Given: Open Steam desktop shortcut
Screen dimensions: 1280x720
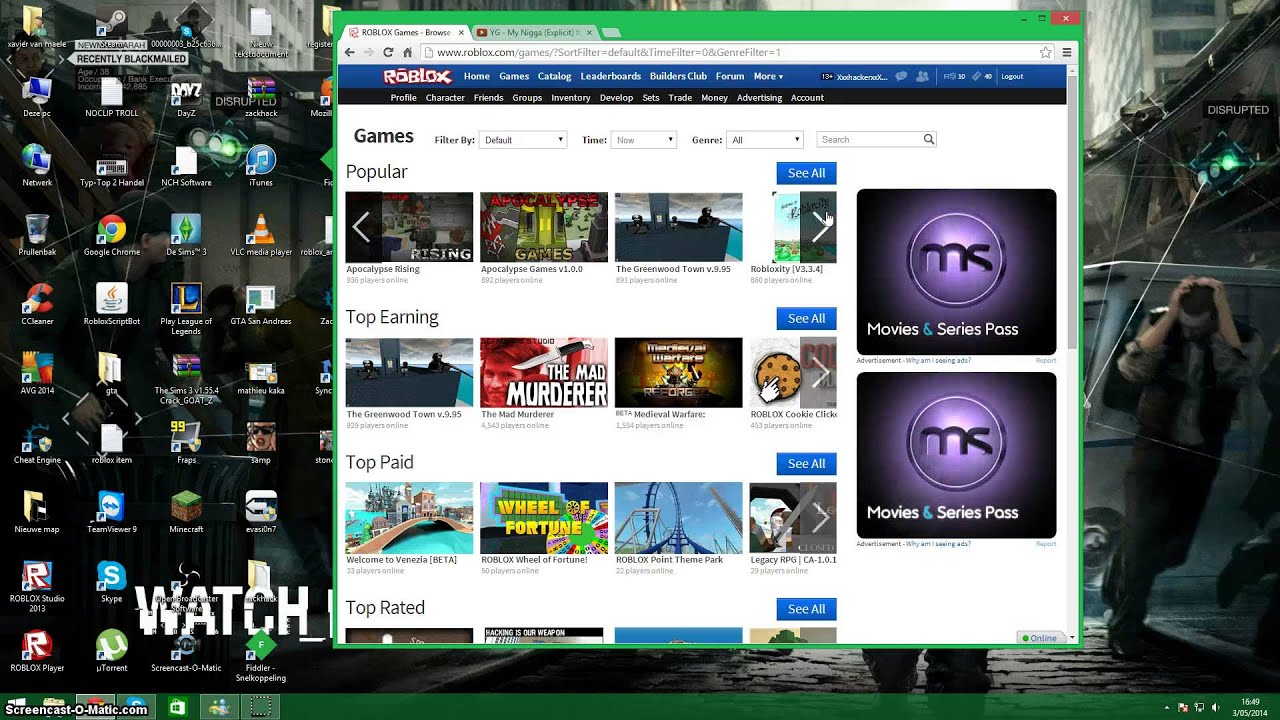Looking at the screenshot, I should coord(112,28).
